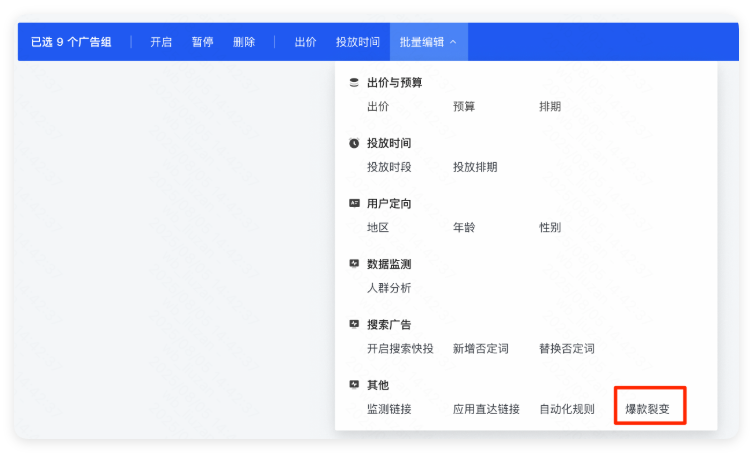Click the 出价与预算 section heading

tap(394, 83)
